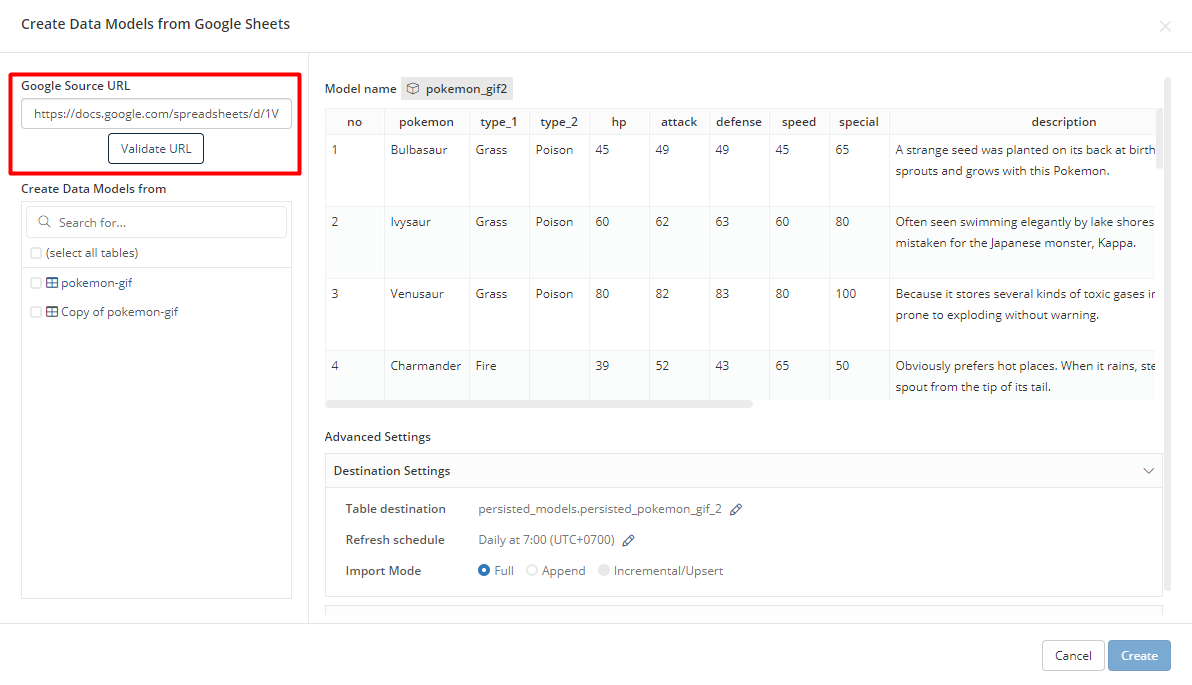Screen dimensions: 1192x685
Task: Collapse the Destination Settings section
Action: pos(1148,471)
